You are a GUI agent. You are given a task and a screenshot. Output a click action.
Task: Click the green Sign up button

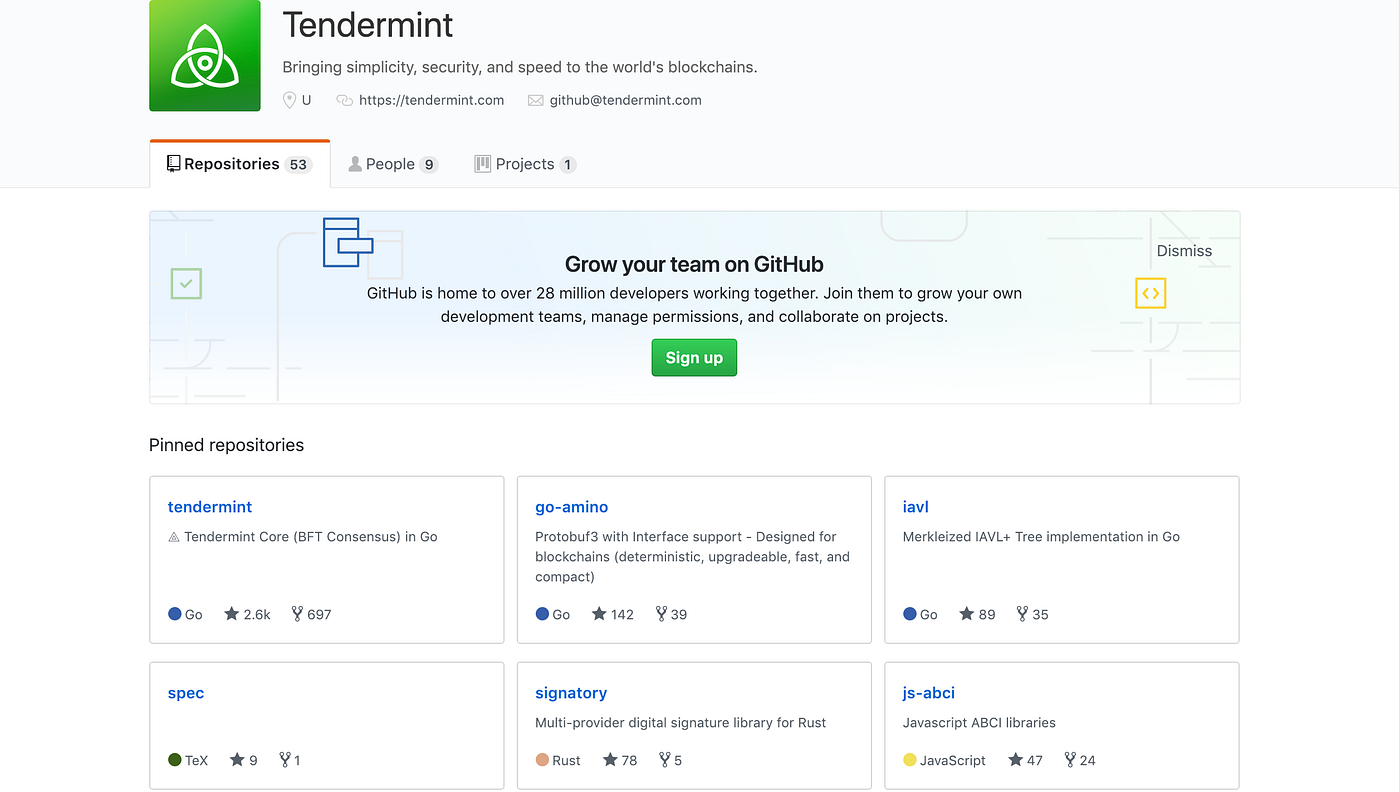[694, 358]
